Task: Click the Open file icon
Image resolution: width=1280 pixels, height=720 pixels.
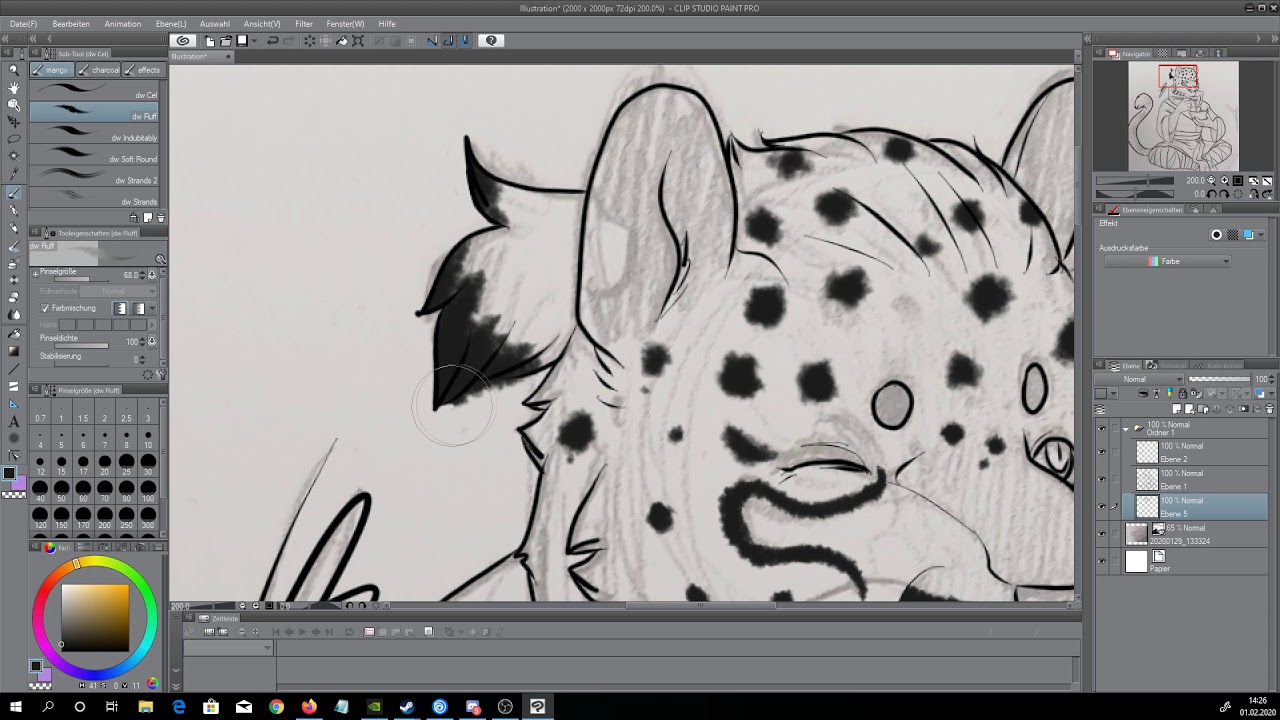Action: 226,41
